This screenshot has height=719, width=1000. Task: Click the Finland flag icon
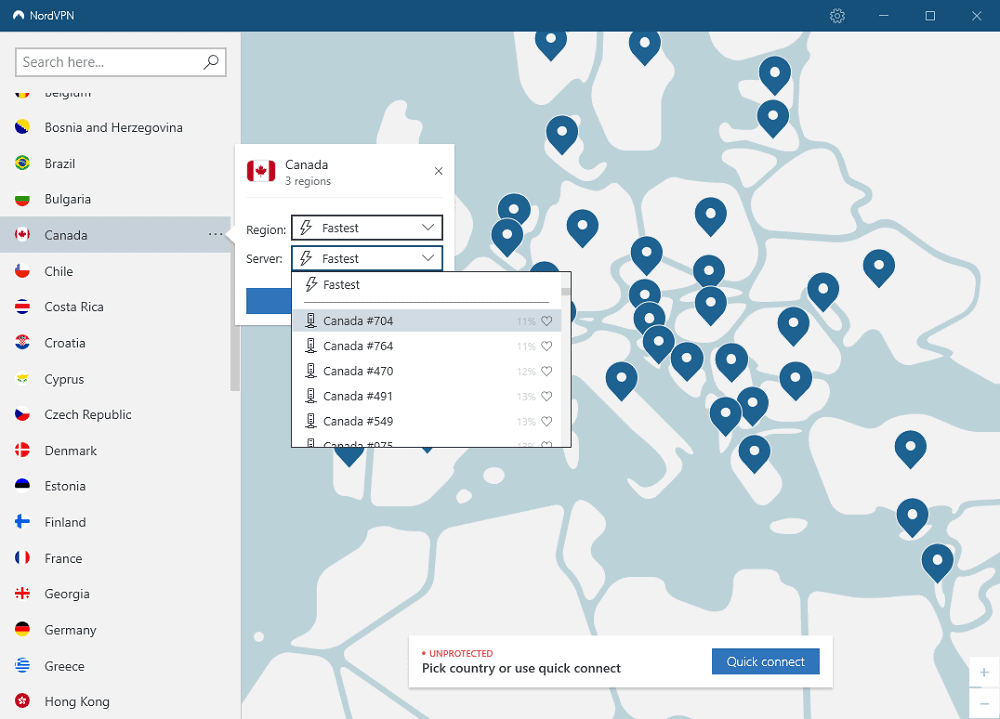coord(22,522)
